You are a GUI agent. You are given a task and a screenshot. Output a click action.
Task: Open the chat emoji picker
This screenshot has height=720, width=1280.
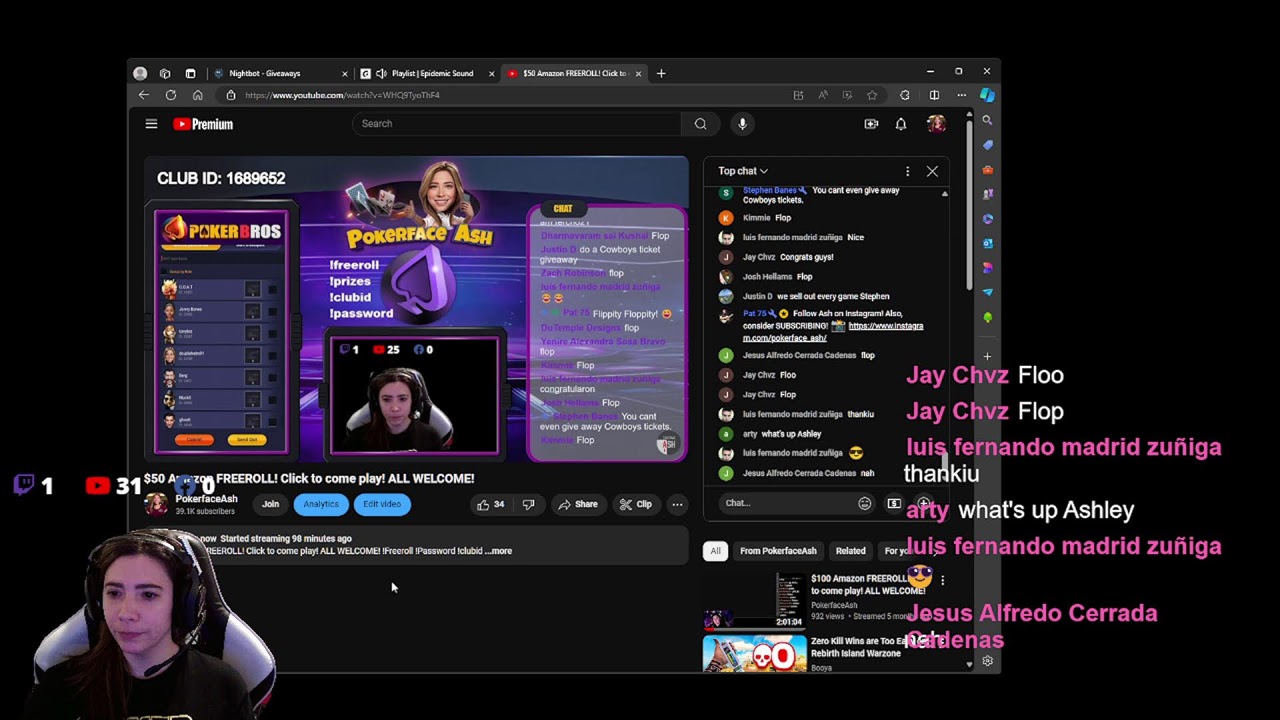[x=865, y=503]
